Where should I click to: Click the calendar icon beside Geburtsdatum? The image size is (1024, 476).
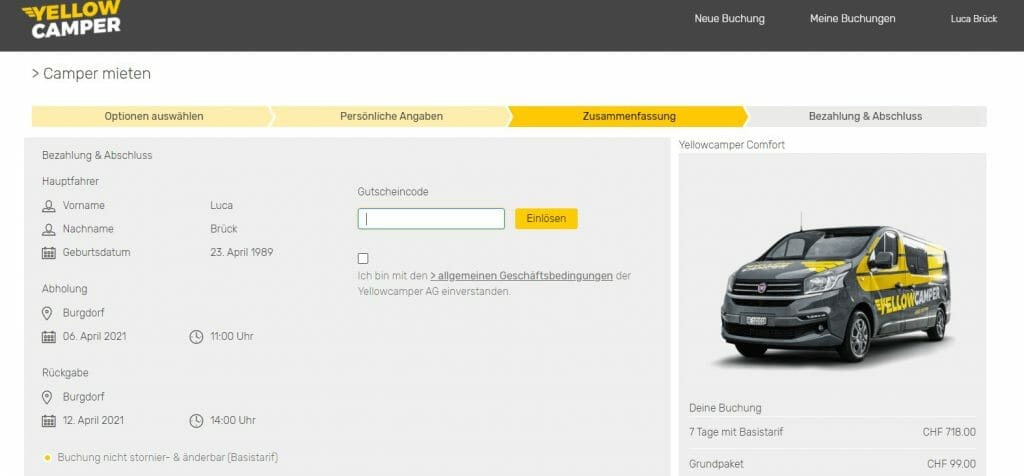coord(48,253)
